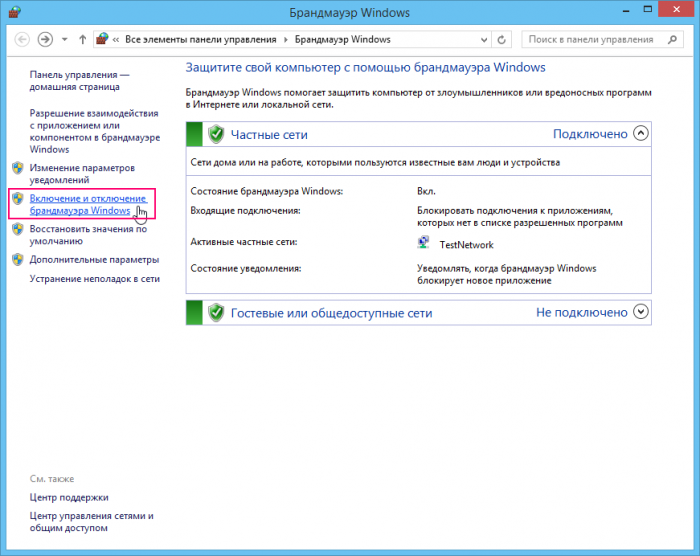Image resolution: width=700 pixels, height=556 pixels.
Task: Open 'Разрешение взаимодействия с приложением' link
Action: (95, 131)
